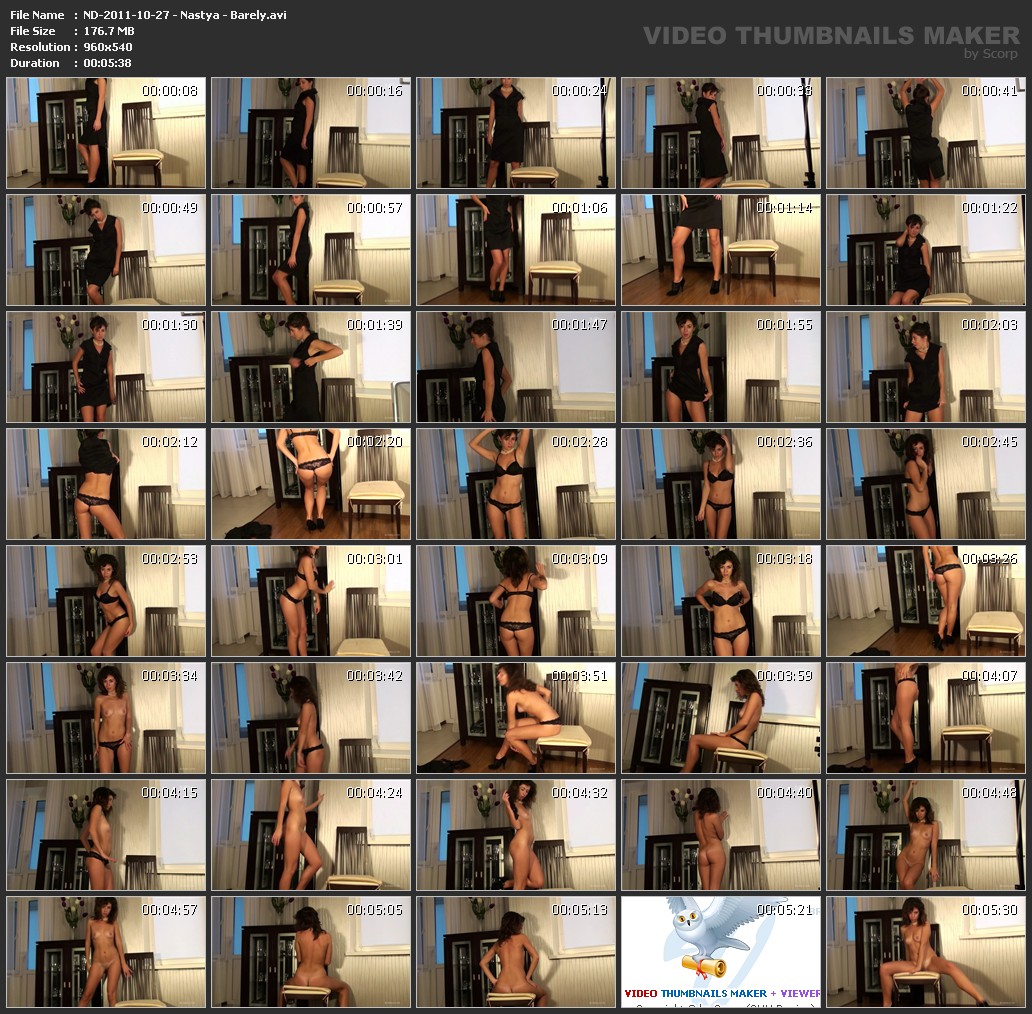This screenshot has height=1014, width=1032.
Task: Open the thumbnail at timestamp 00:01:47
Action: pos(516,367)
